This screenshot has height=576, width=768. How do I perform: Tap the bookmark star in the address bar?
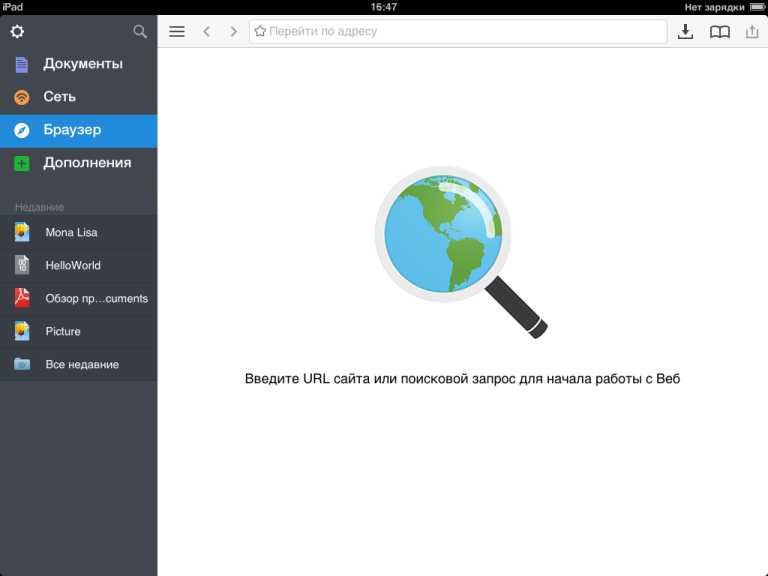point(260,31)
